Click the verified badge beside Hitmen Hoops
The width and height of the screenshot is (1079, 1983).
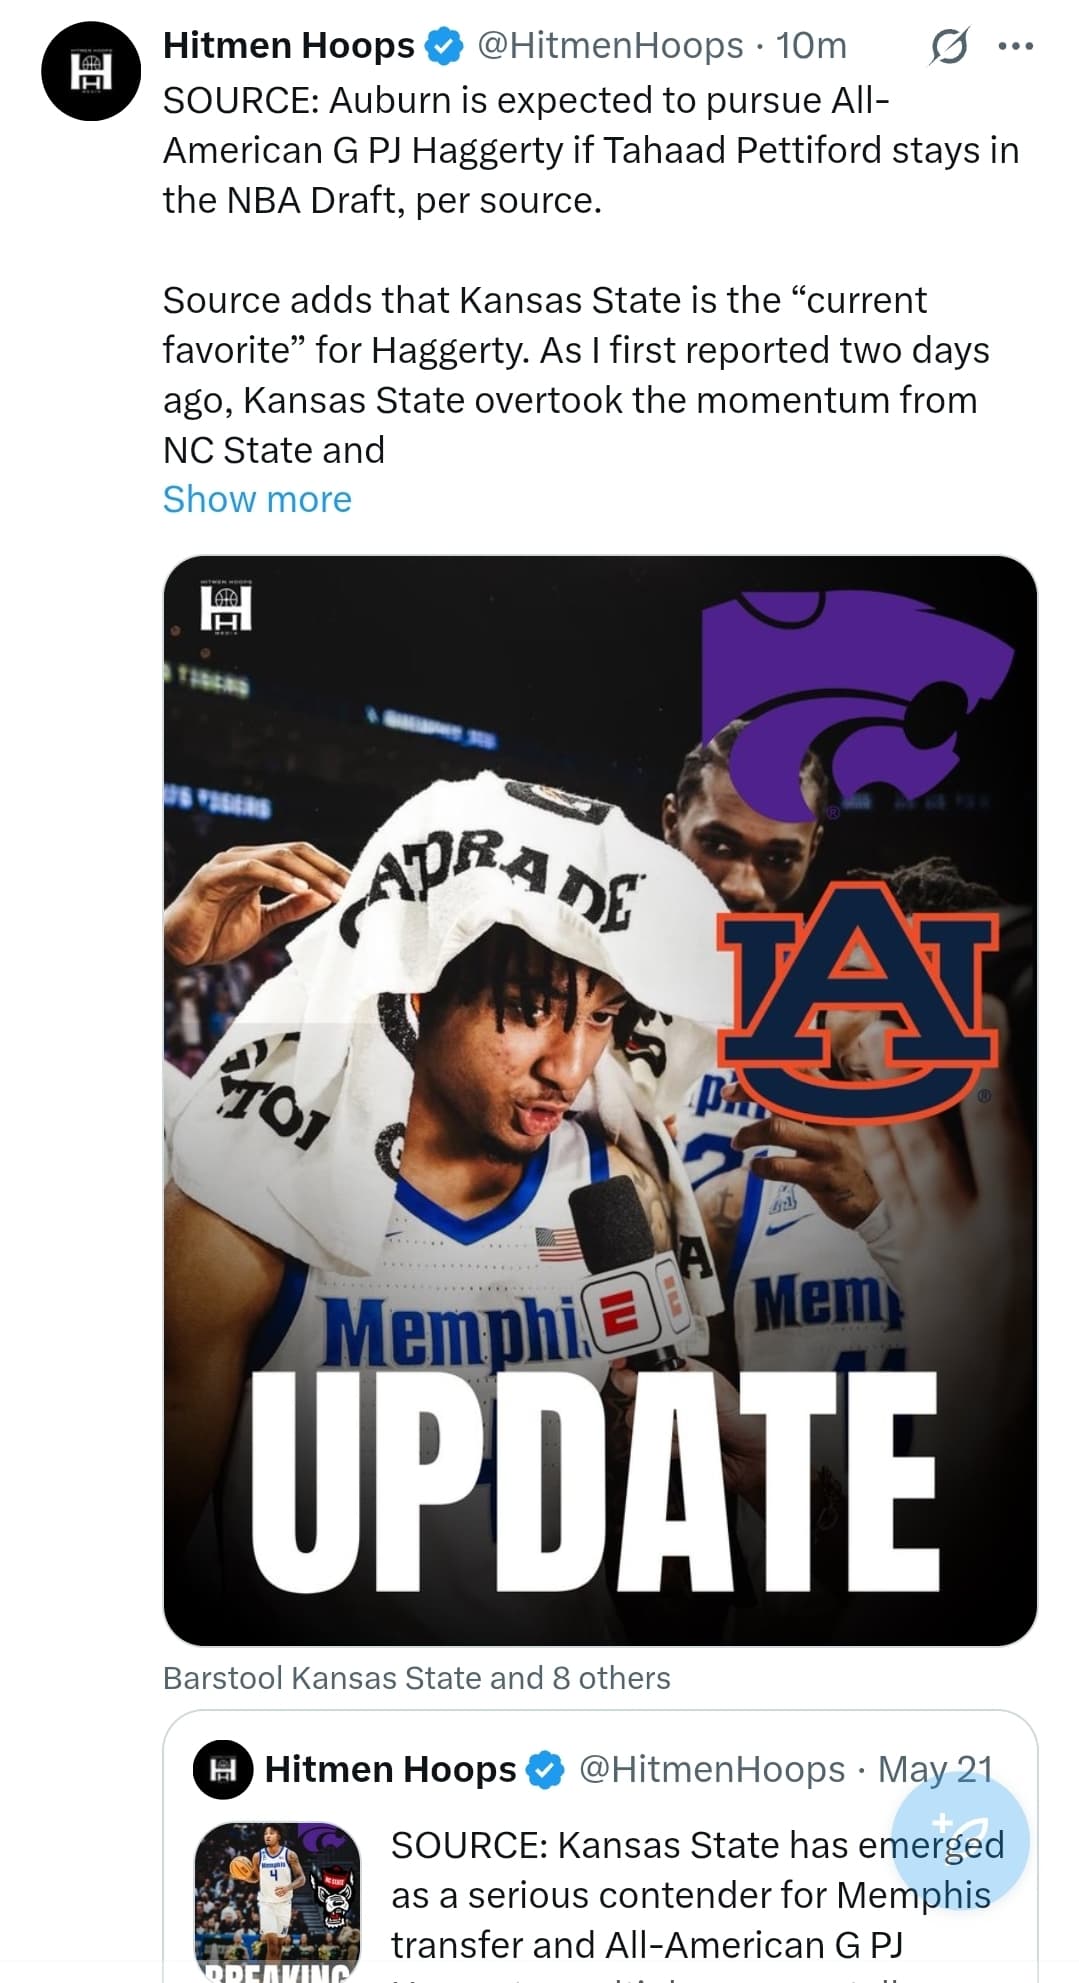click(x=445, y=46)
